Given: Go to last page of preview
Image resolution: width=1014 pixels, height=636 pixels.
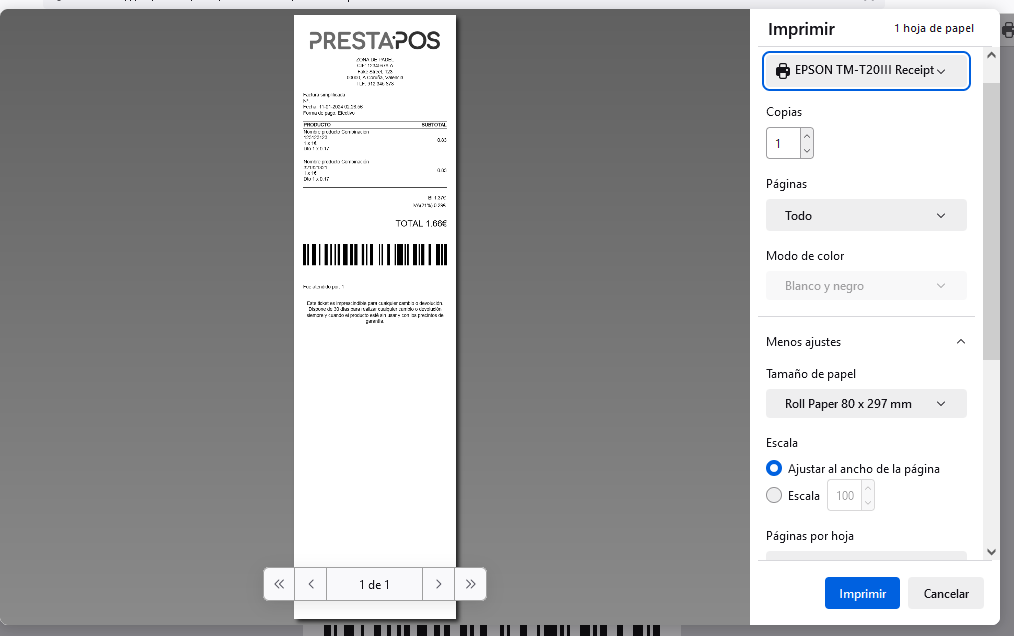Looking at the screenshot, I should (x=470, y=584).
